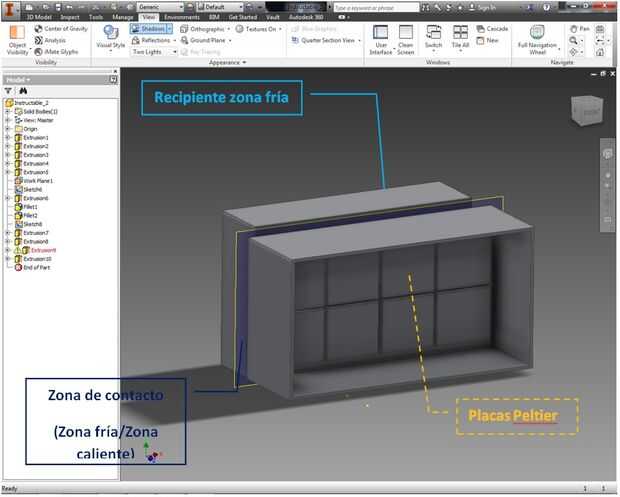620x497 pixels.
Task: Open the Inventor application menu button
Action: (10, 10)
